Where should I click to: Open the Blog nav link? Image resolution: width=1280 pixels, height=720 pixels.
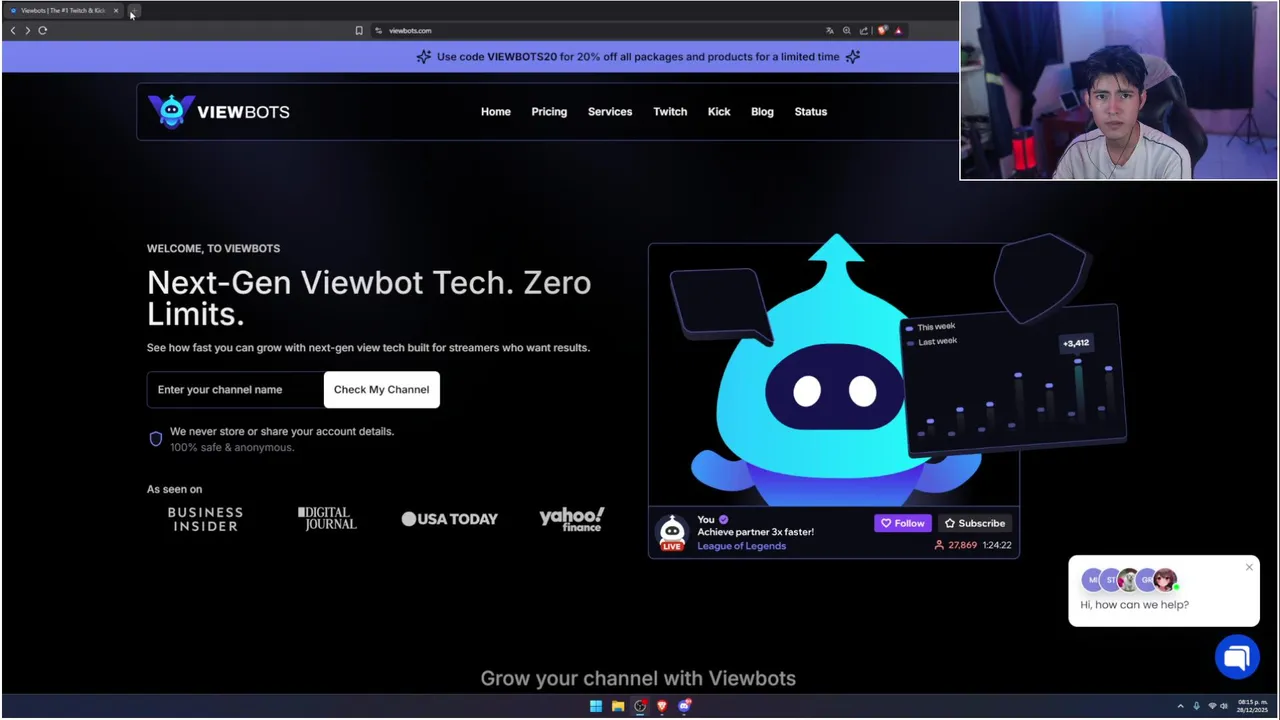(762, 112)
